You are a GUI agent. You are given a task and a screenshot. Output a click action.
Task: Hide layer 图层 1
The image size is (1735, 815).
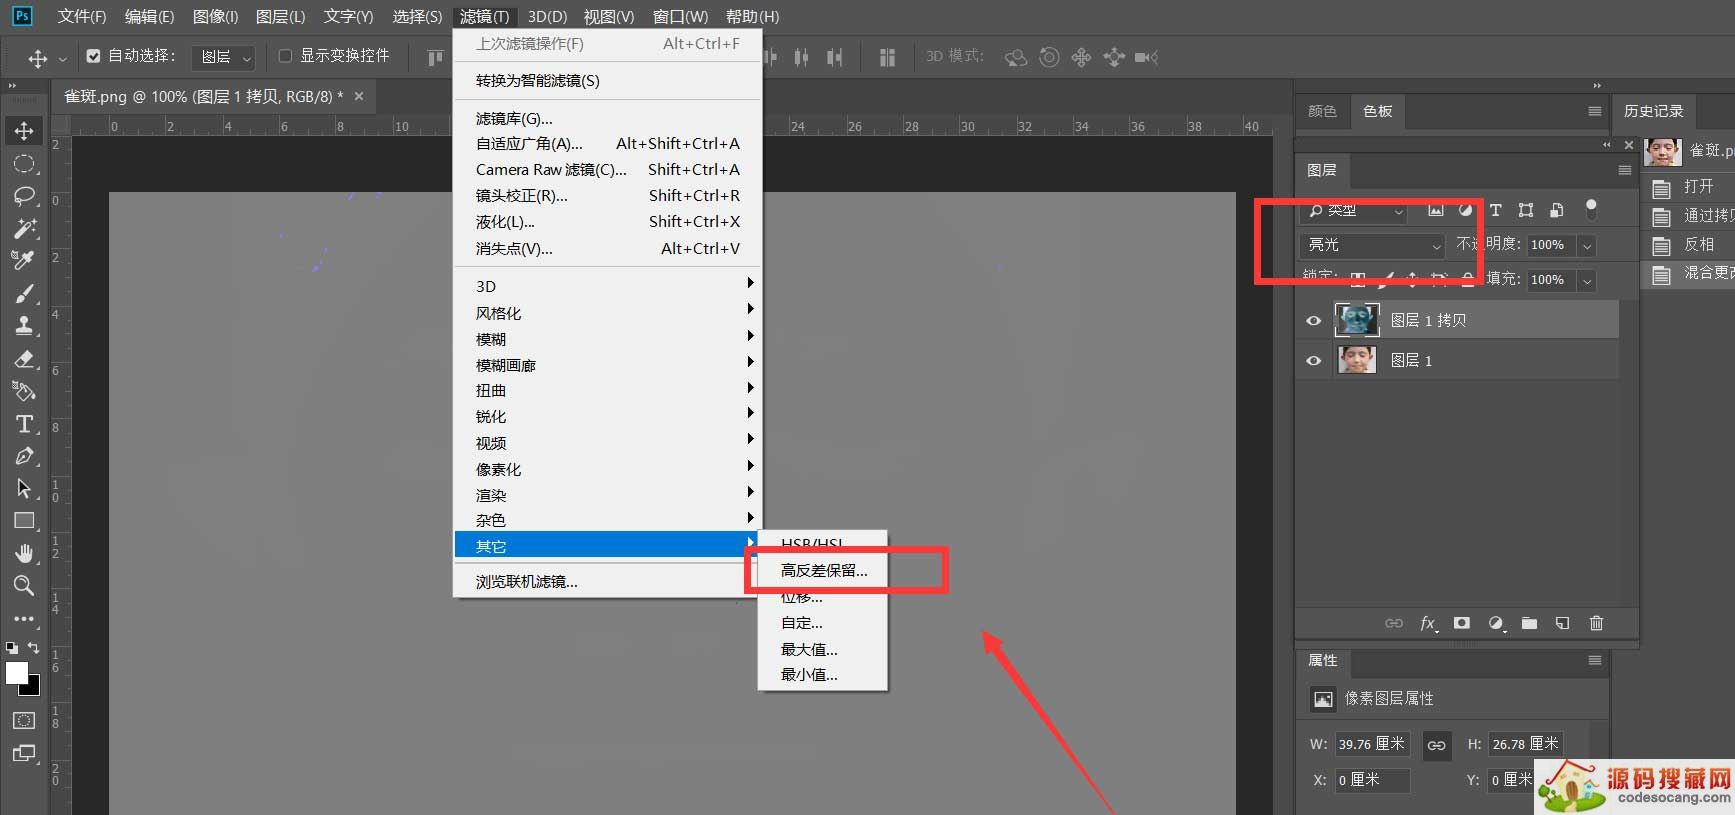tap(1313, 361)
